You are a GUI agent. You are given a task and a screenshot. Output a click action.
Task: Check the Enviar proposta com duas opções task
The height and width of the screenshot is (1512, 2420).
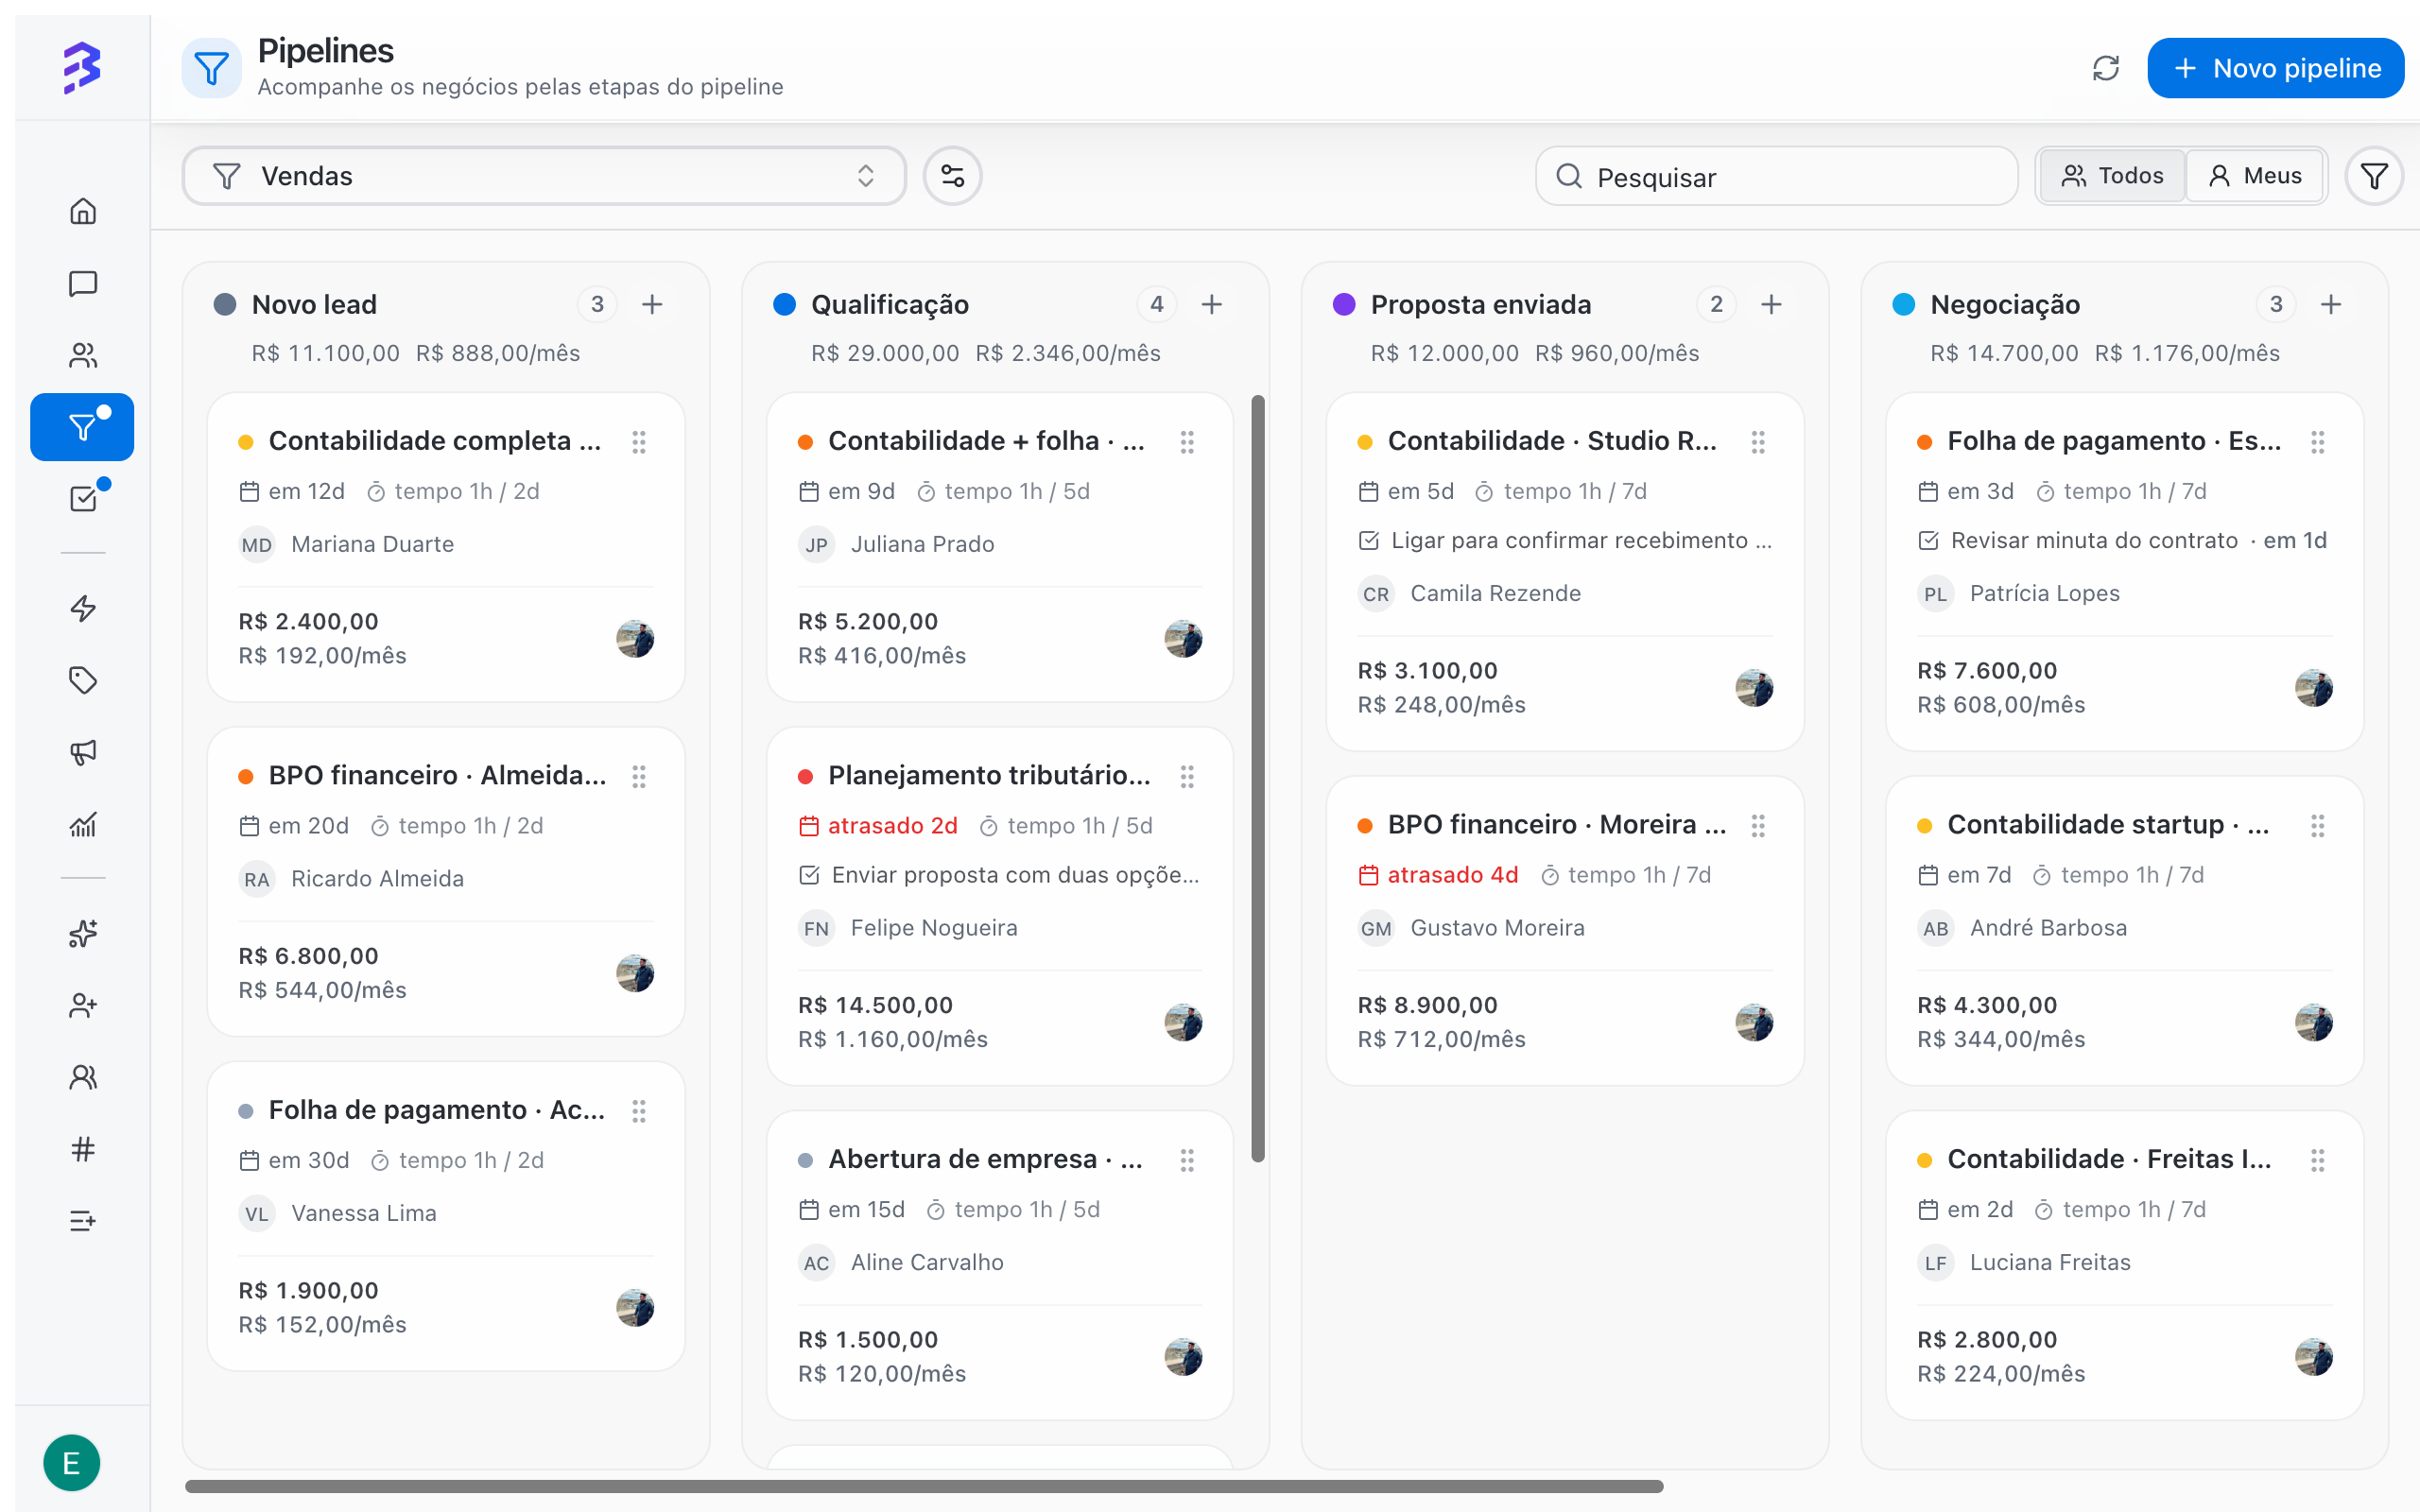809,875
